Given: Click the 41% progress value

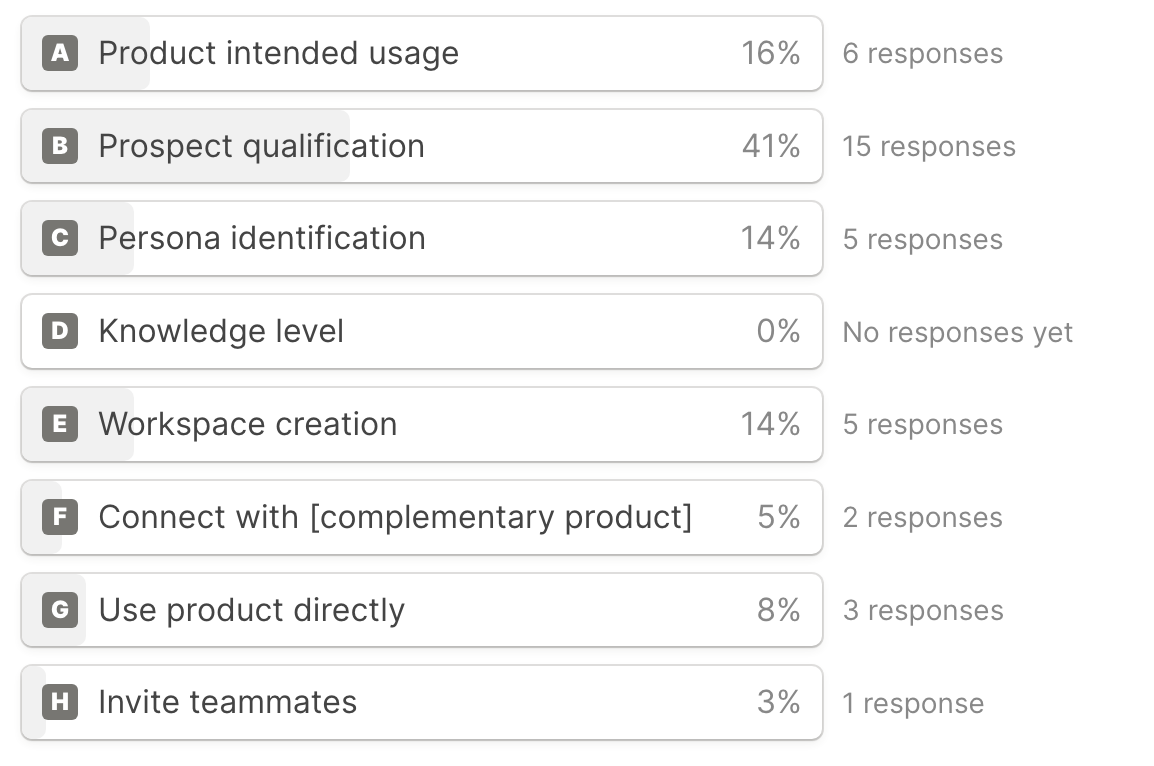Looking at the screenshot, I should 770,146.
